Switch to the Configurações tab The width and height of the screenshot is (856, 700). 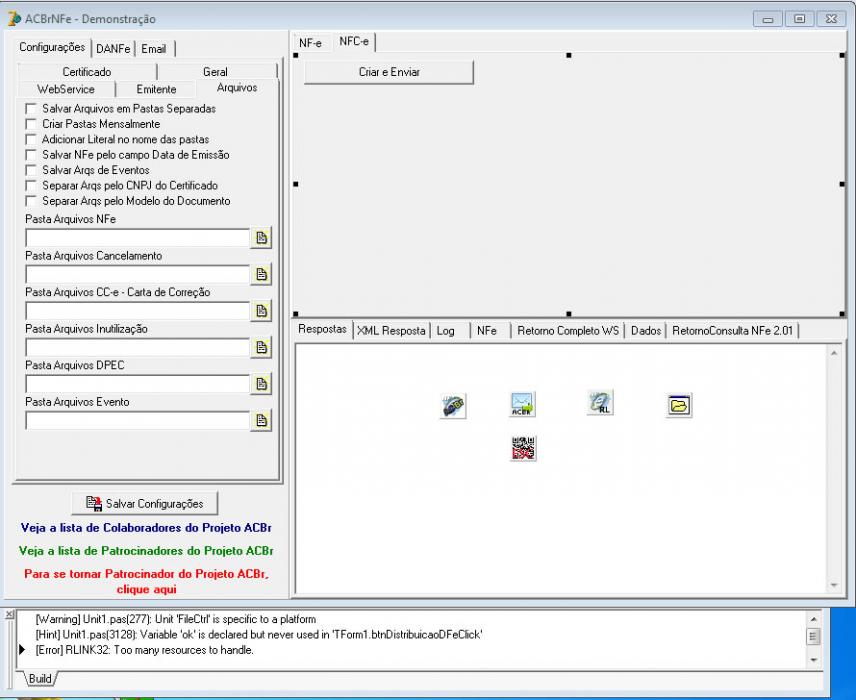52,47
